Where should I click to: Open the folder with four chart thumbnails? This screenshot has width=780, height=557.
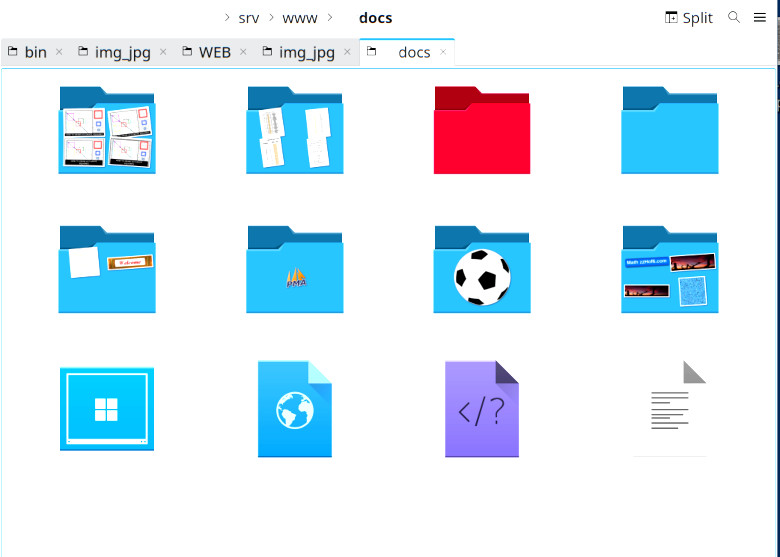(x=107, y=130)
